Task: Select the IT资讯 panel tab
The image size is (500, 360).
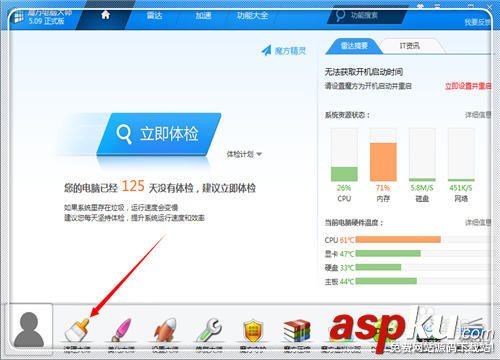Action: click(x=410, y=46)
